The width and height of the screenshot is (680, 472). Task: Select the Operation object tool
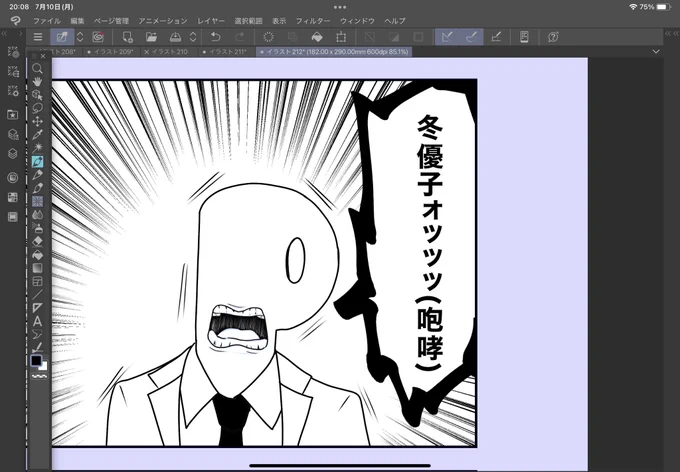(37, 95)
